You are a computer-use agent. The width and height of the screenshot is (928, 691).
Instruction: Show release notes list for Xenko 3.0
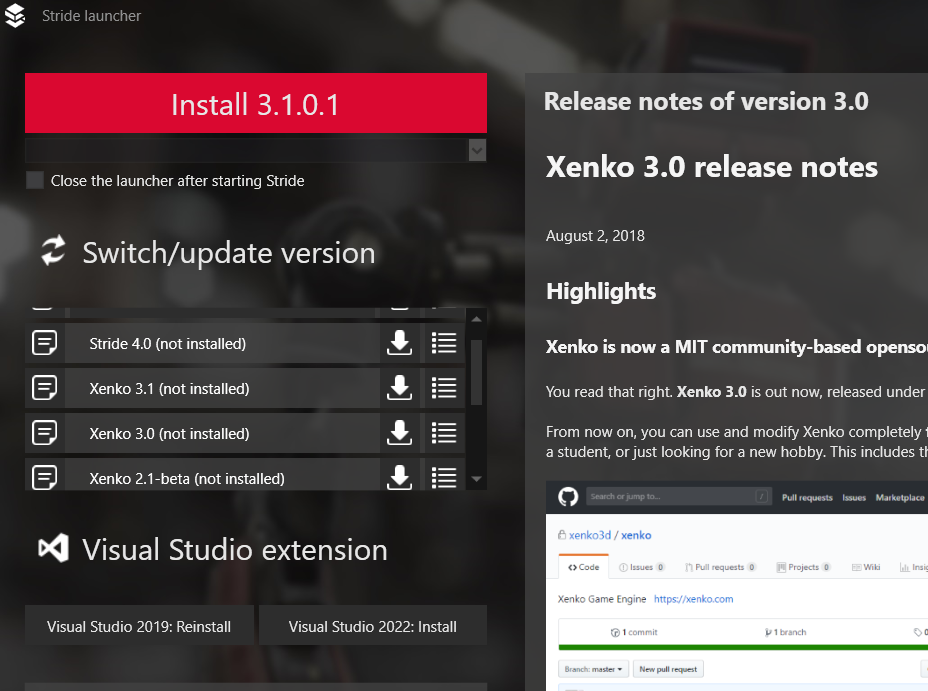[x=444, y=433]
